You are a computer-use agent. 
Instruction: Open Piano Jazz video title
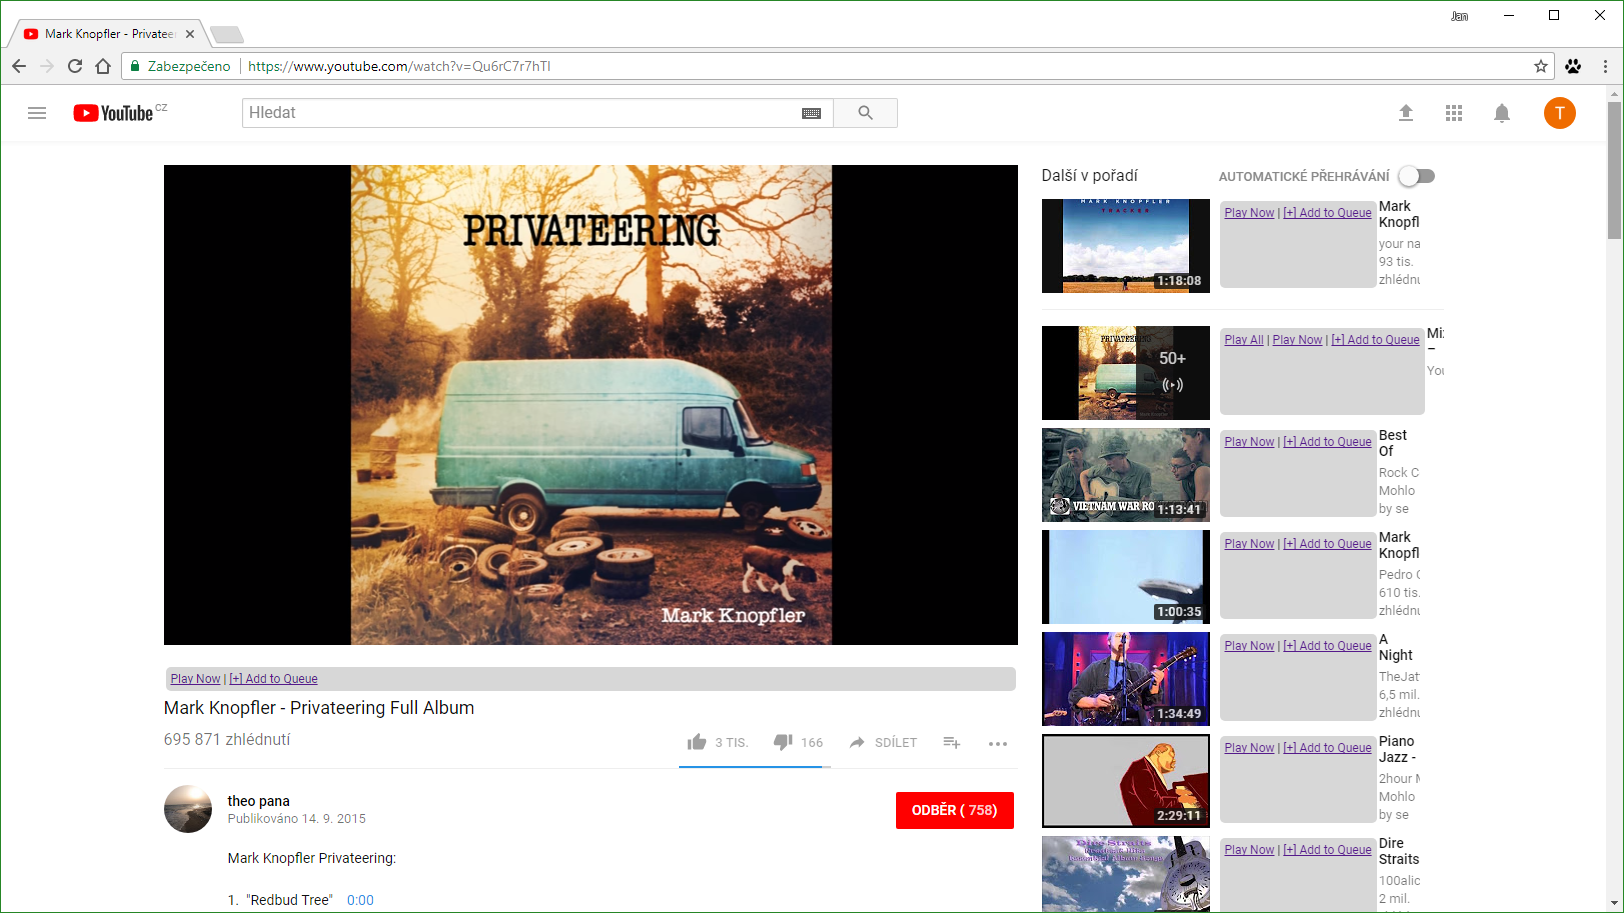point(1398,749)
